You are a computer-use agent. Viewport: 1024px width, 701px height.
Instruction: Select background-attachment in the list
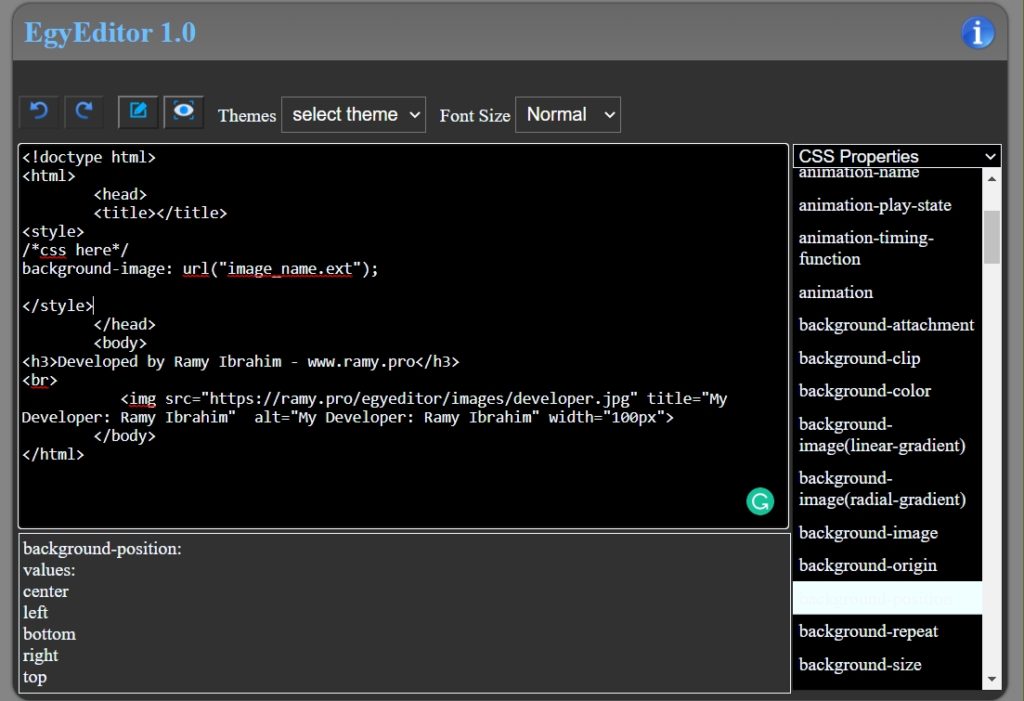[886, 325]
